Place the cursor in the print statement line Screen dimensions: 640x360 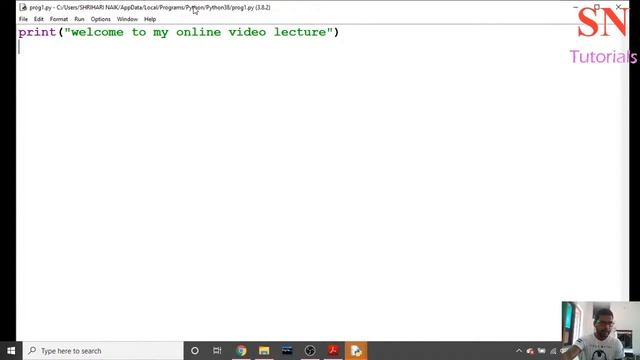(x=178, y=32)
